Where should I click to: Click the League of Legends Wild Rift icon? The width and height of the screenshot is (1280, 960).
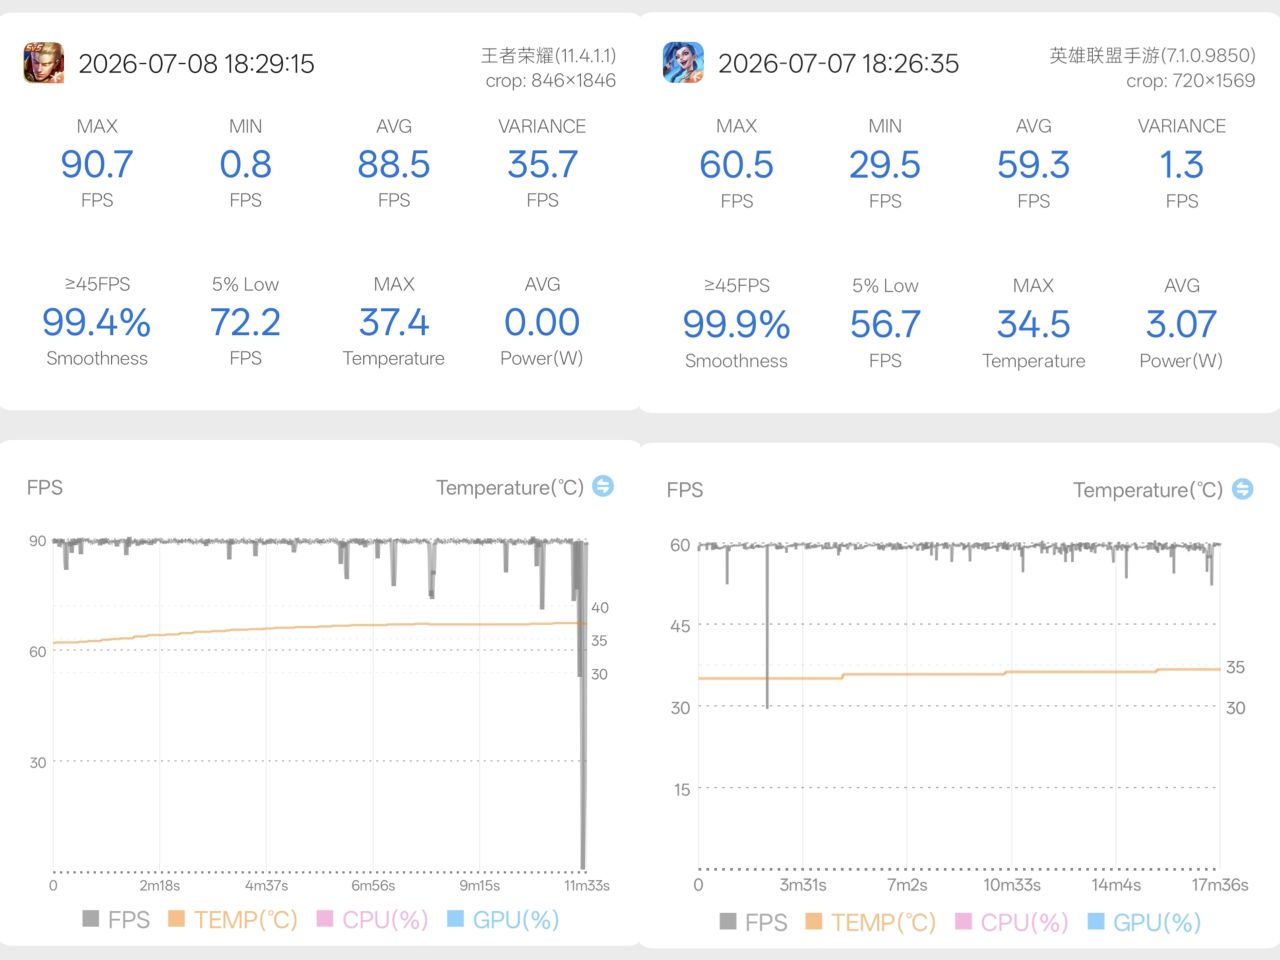(683, 63)
